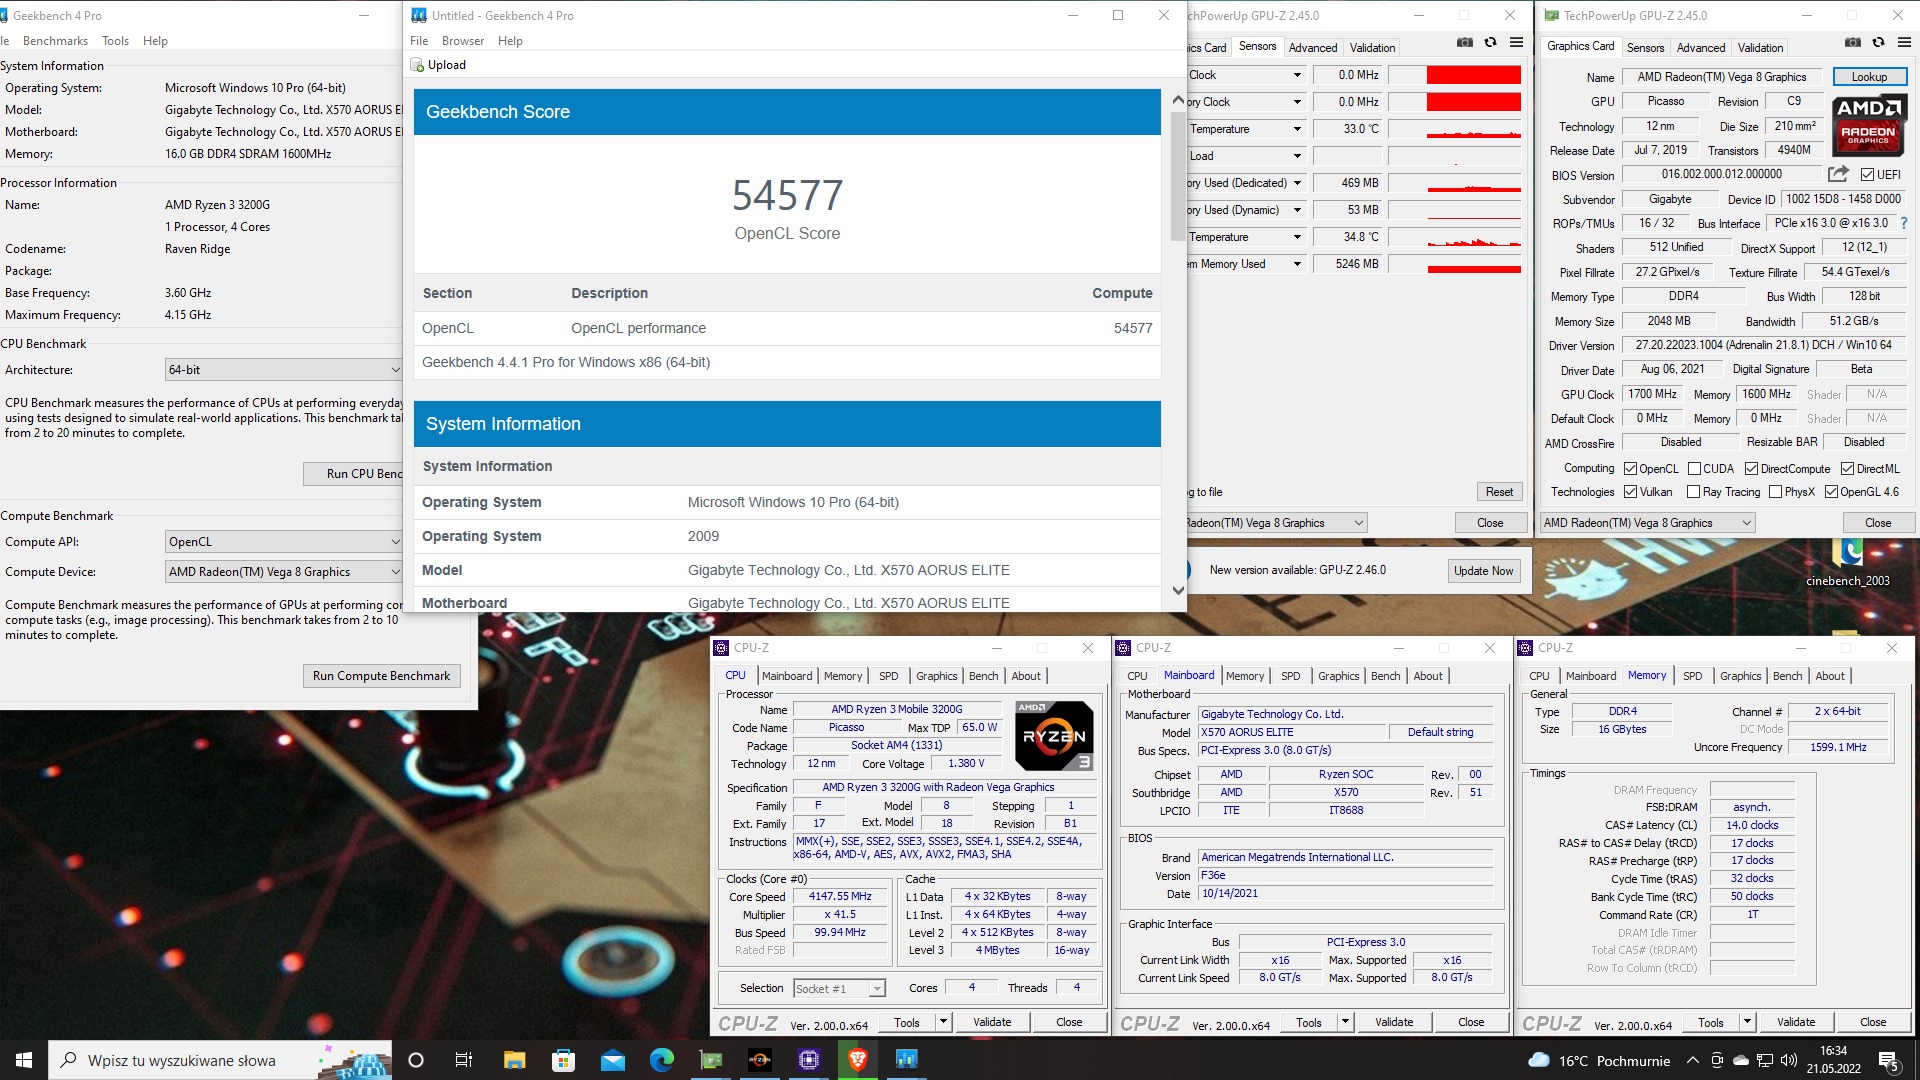Click the GPU Temperature sensor graph in GPU-Z
The height and width of the screenshot is (1080, 1920).
point(1455,129)
